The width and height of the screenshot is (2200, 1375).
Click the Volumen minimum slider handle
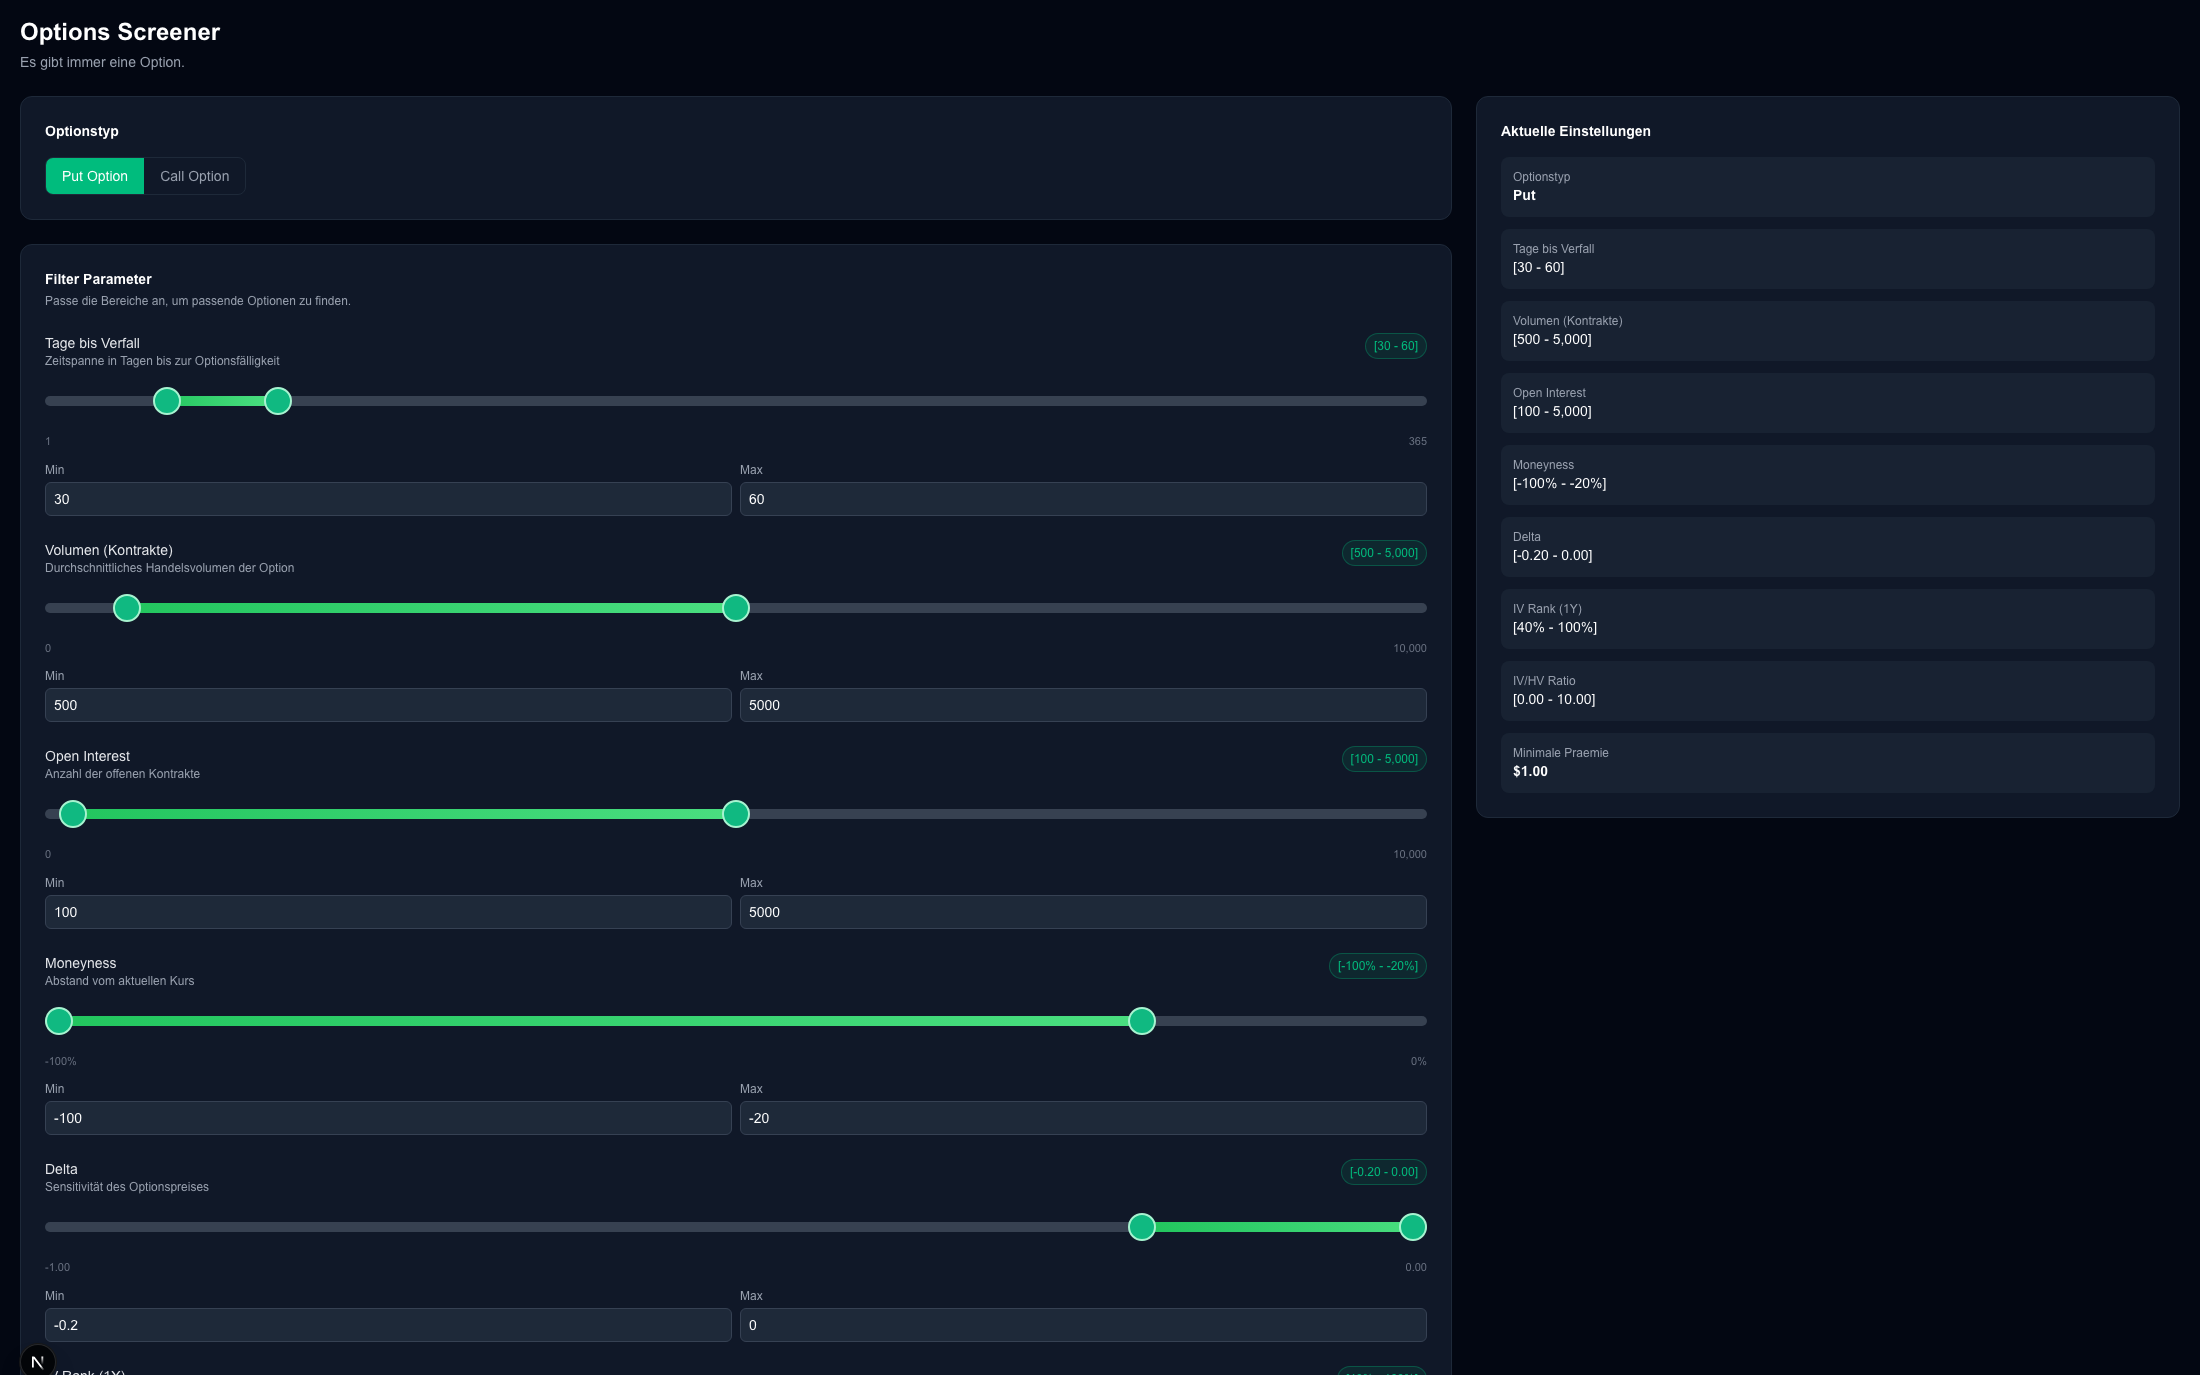click(x=127, y=608)
